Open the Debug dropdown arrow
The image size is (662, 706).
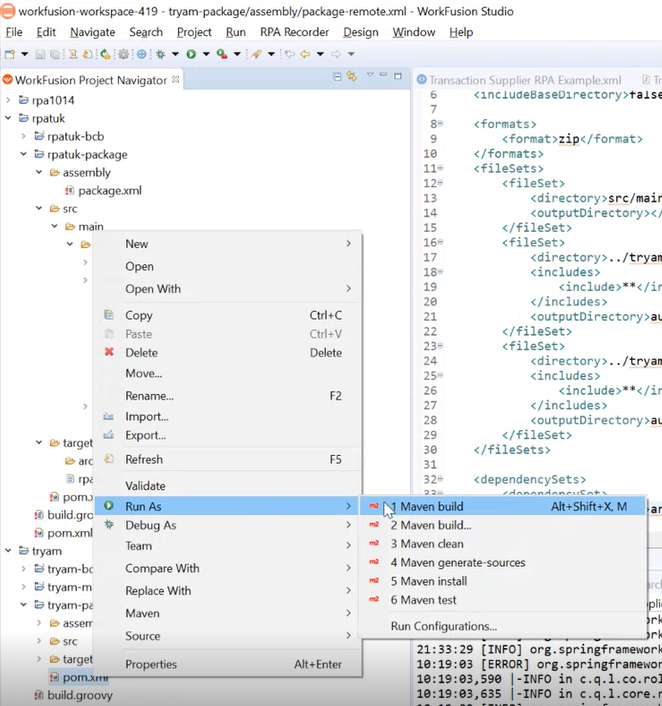coord(175,54)
